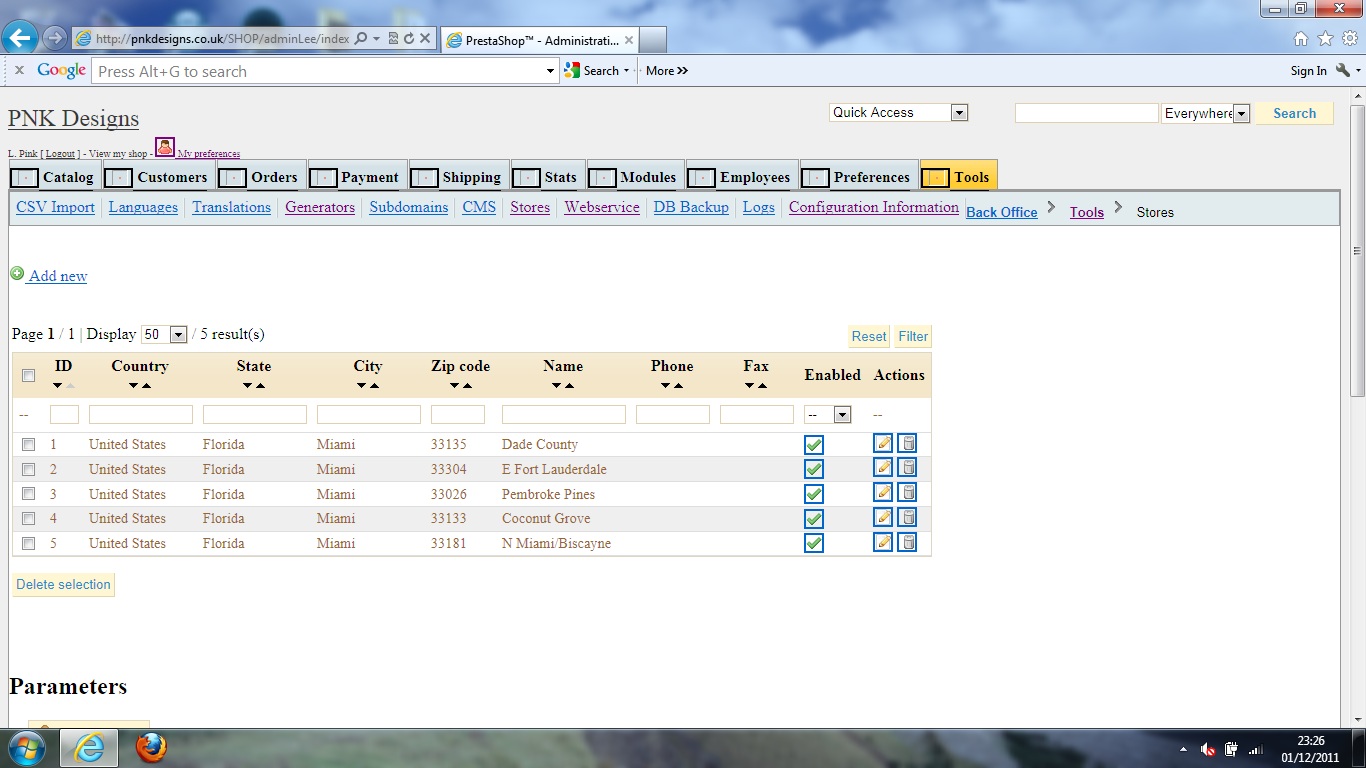Open Google Toolbar wrench options

tap(1344, 70)
